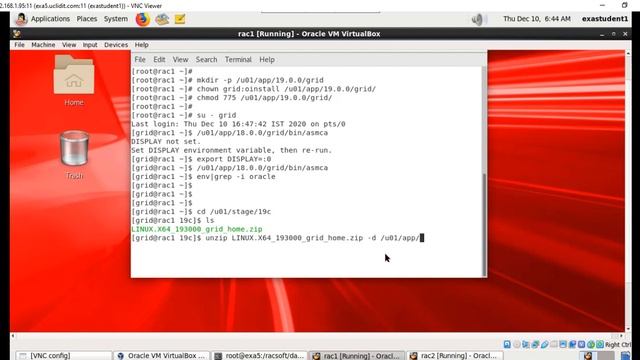Click the hard disk activity status icon
640x360 pixels.
point(507,344)
